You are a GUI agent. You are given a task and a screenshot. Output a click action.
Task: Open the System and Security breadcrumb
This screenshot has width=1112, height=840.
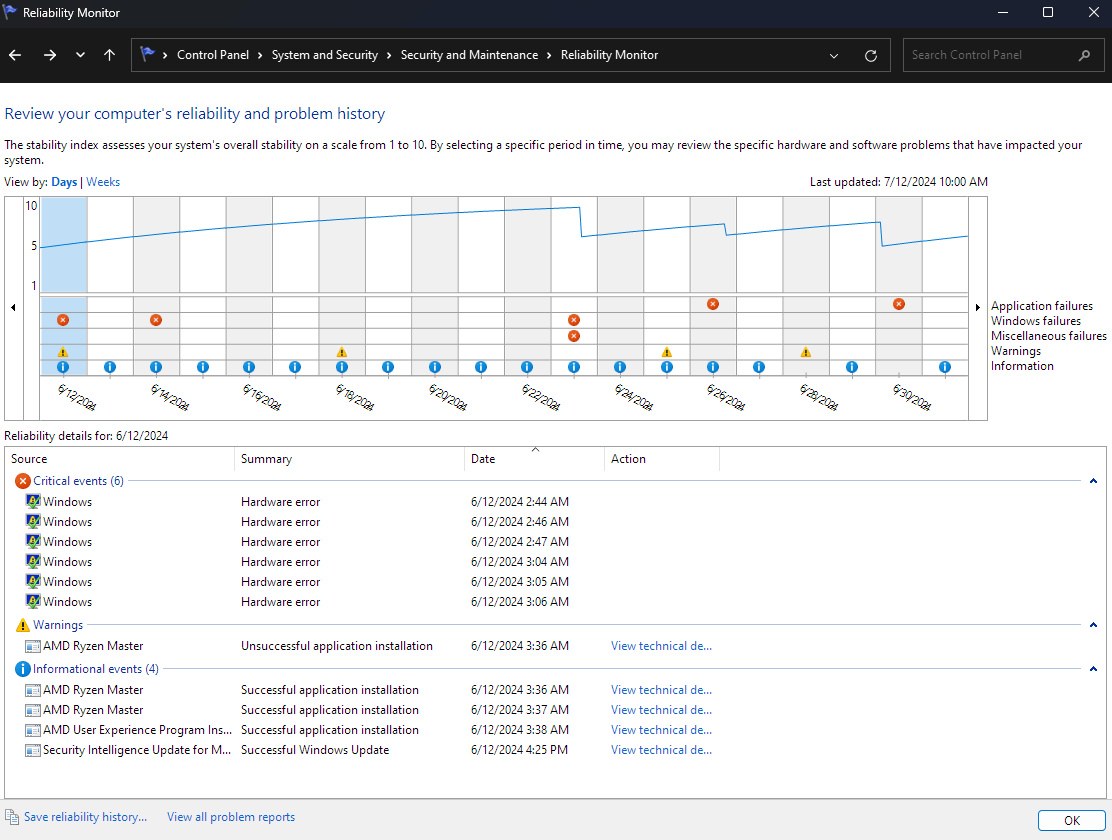point(325,55)
